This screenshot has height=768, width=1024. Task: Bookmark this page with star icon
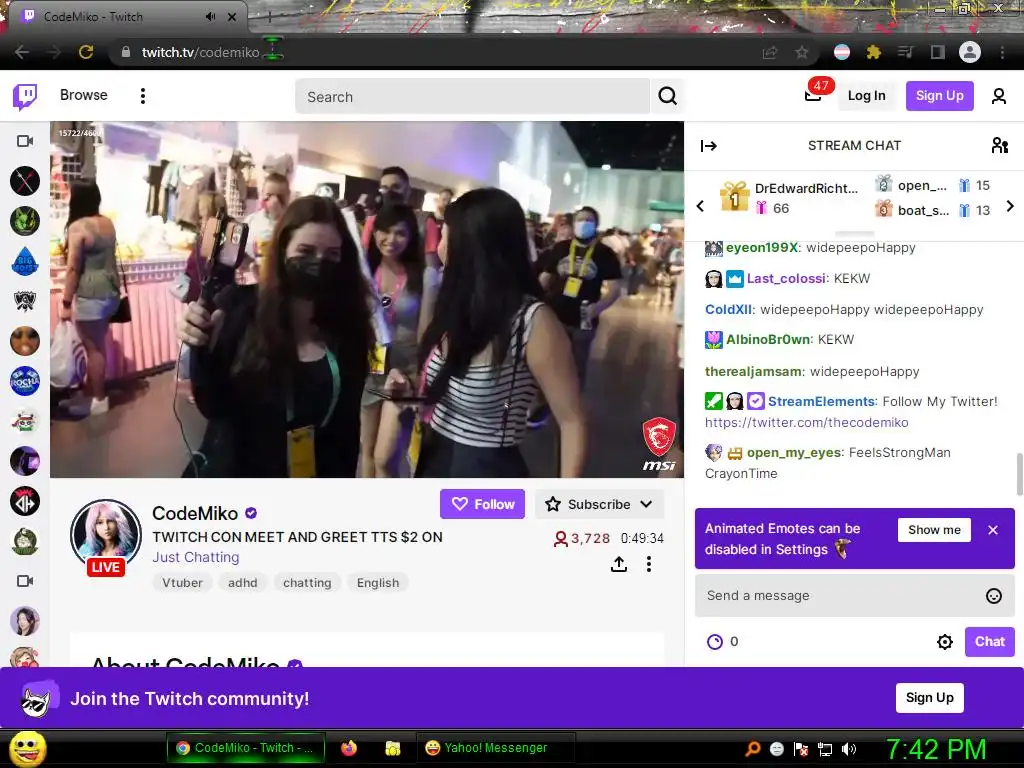pos(802,52)
